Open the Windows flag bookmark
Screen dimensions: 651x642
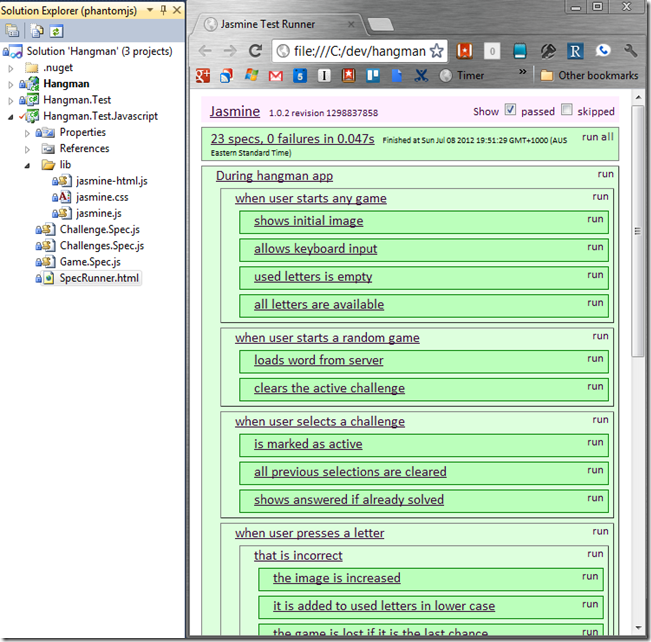click(251, 76)
